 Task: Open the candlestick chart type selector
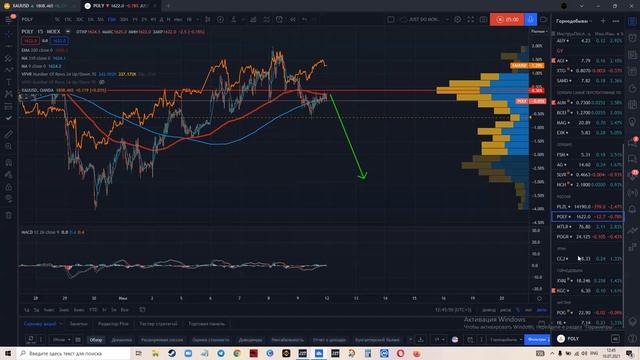click(x=208, y=20)
